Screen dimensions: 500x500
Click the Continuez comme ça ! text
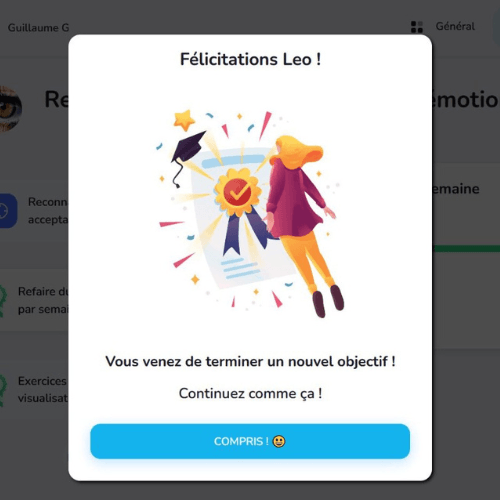[x=250, y=393]
